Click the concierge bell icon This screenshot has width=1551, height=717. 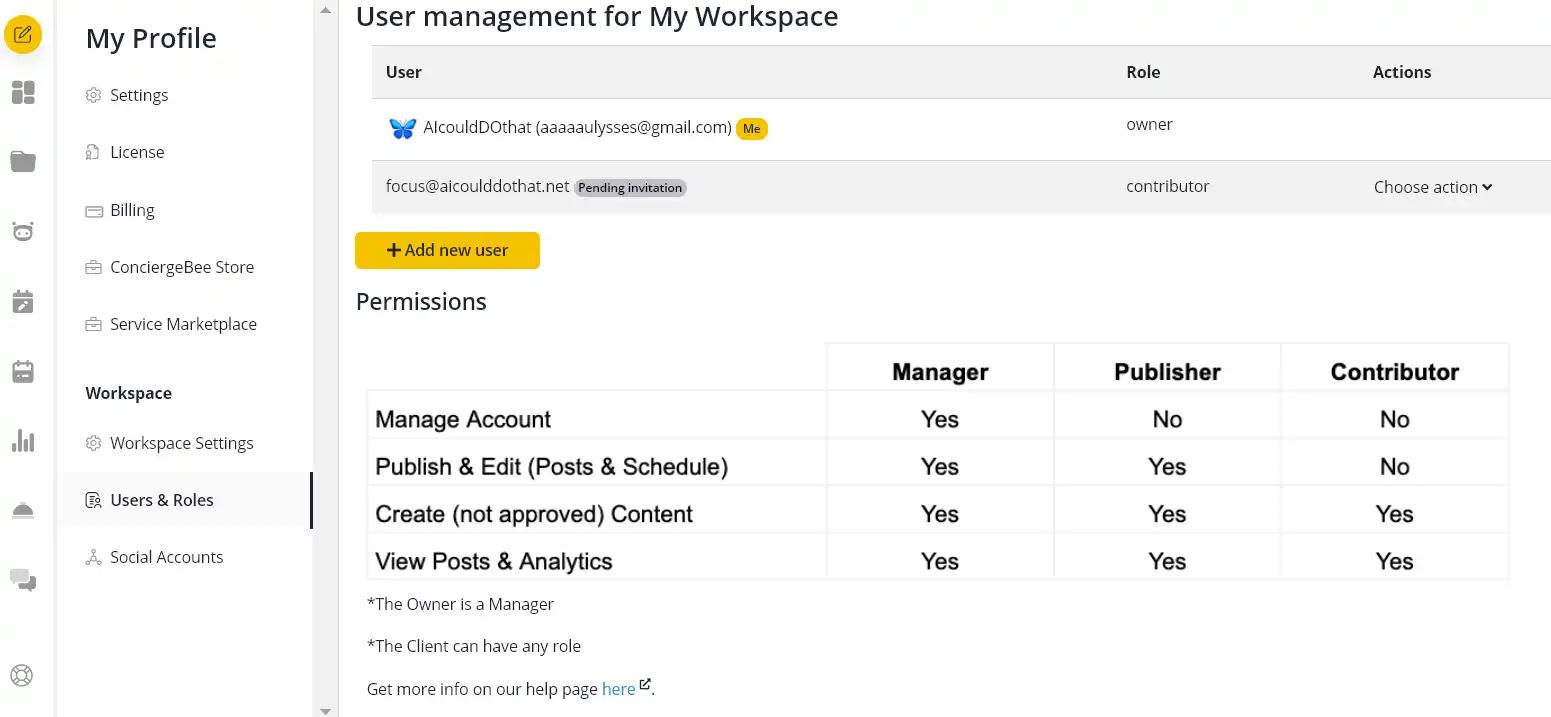[x=23, y=510]
